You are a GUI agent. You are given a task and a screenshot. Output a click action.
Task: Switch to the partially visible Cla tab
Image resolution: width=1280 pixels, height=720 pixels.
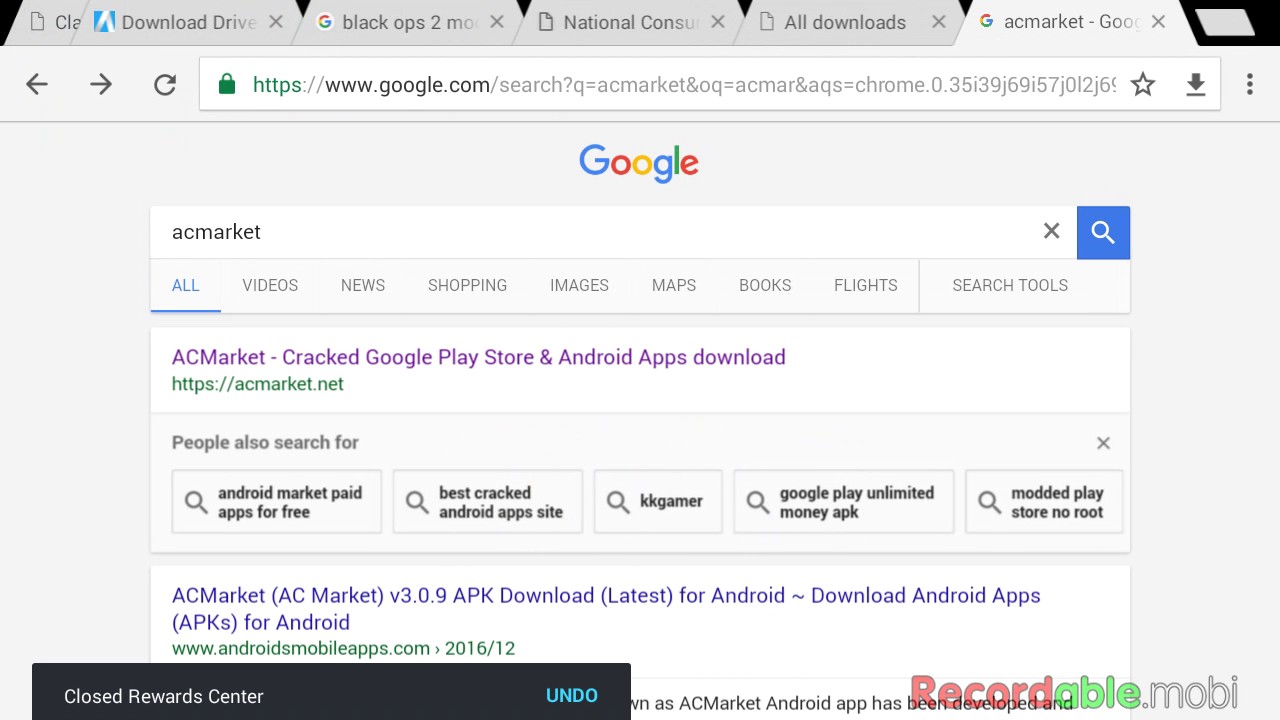pyautogui.click(x=55, y=22)
